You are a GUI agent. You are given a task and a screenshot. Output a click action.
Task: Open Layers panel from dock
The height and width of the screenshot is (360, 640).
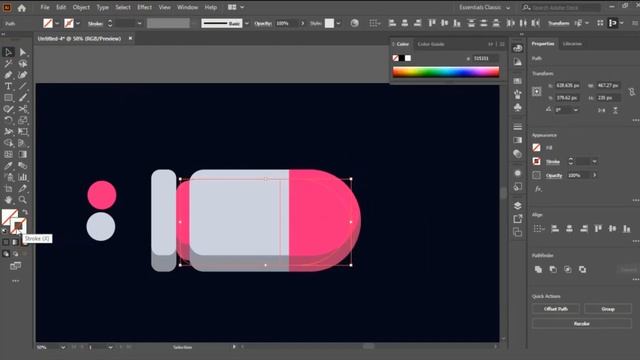(x=518, y=205)
